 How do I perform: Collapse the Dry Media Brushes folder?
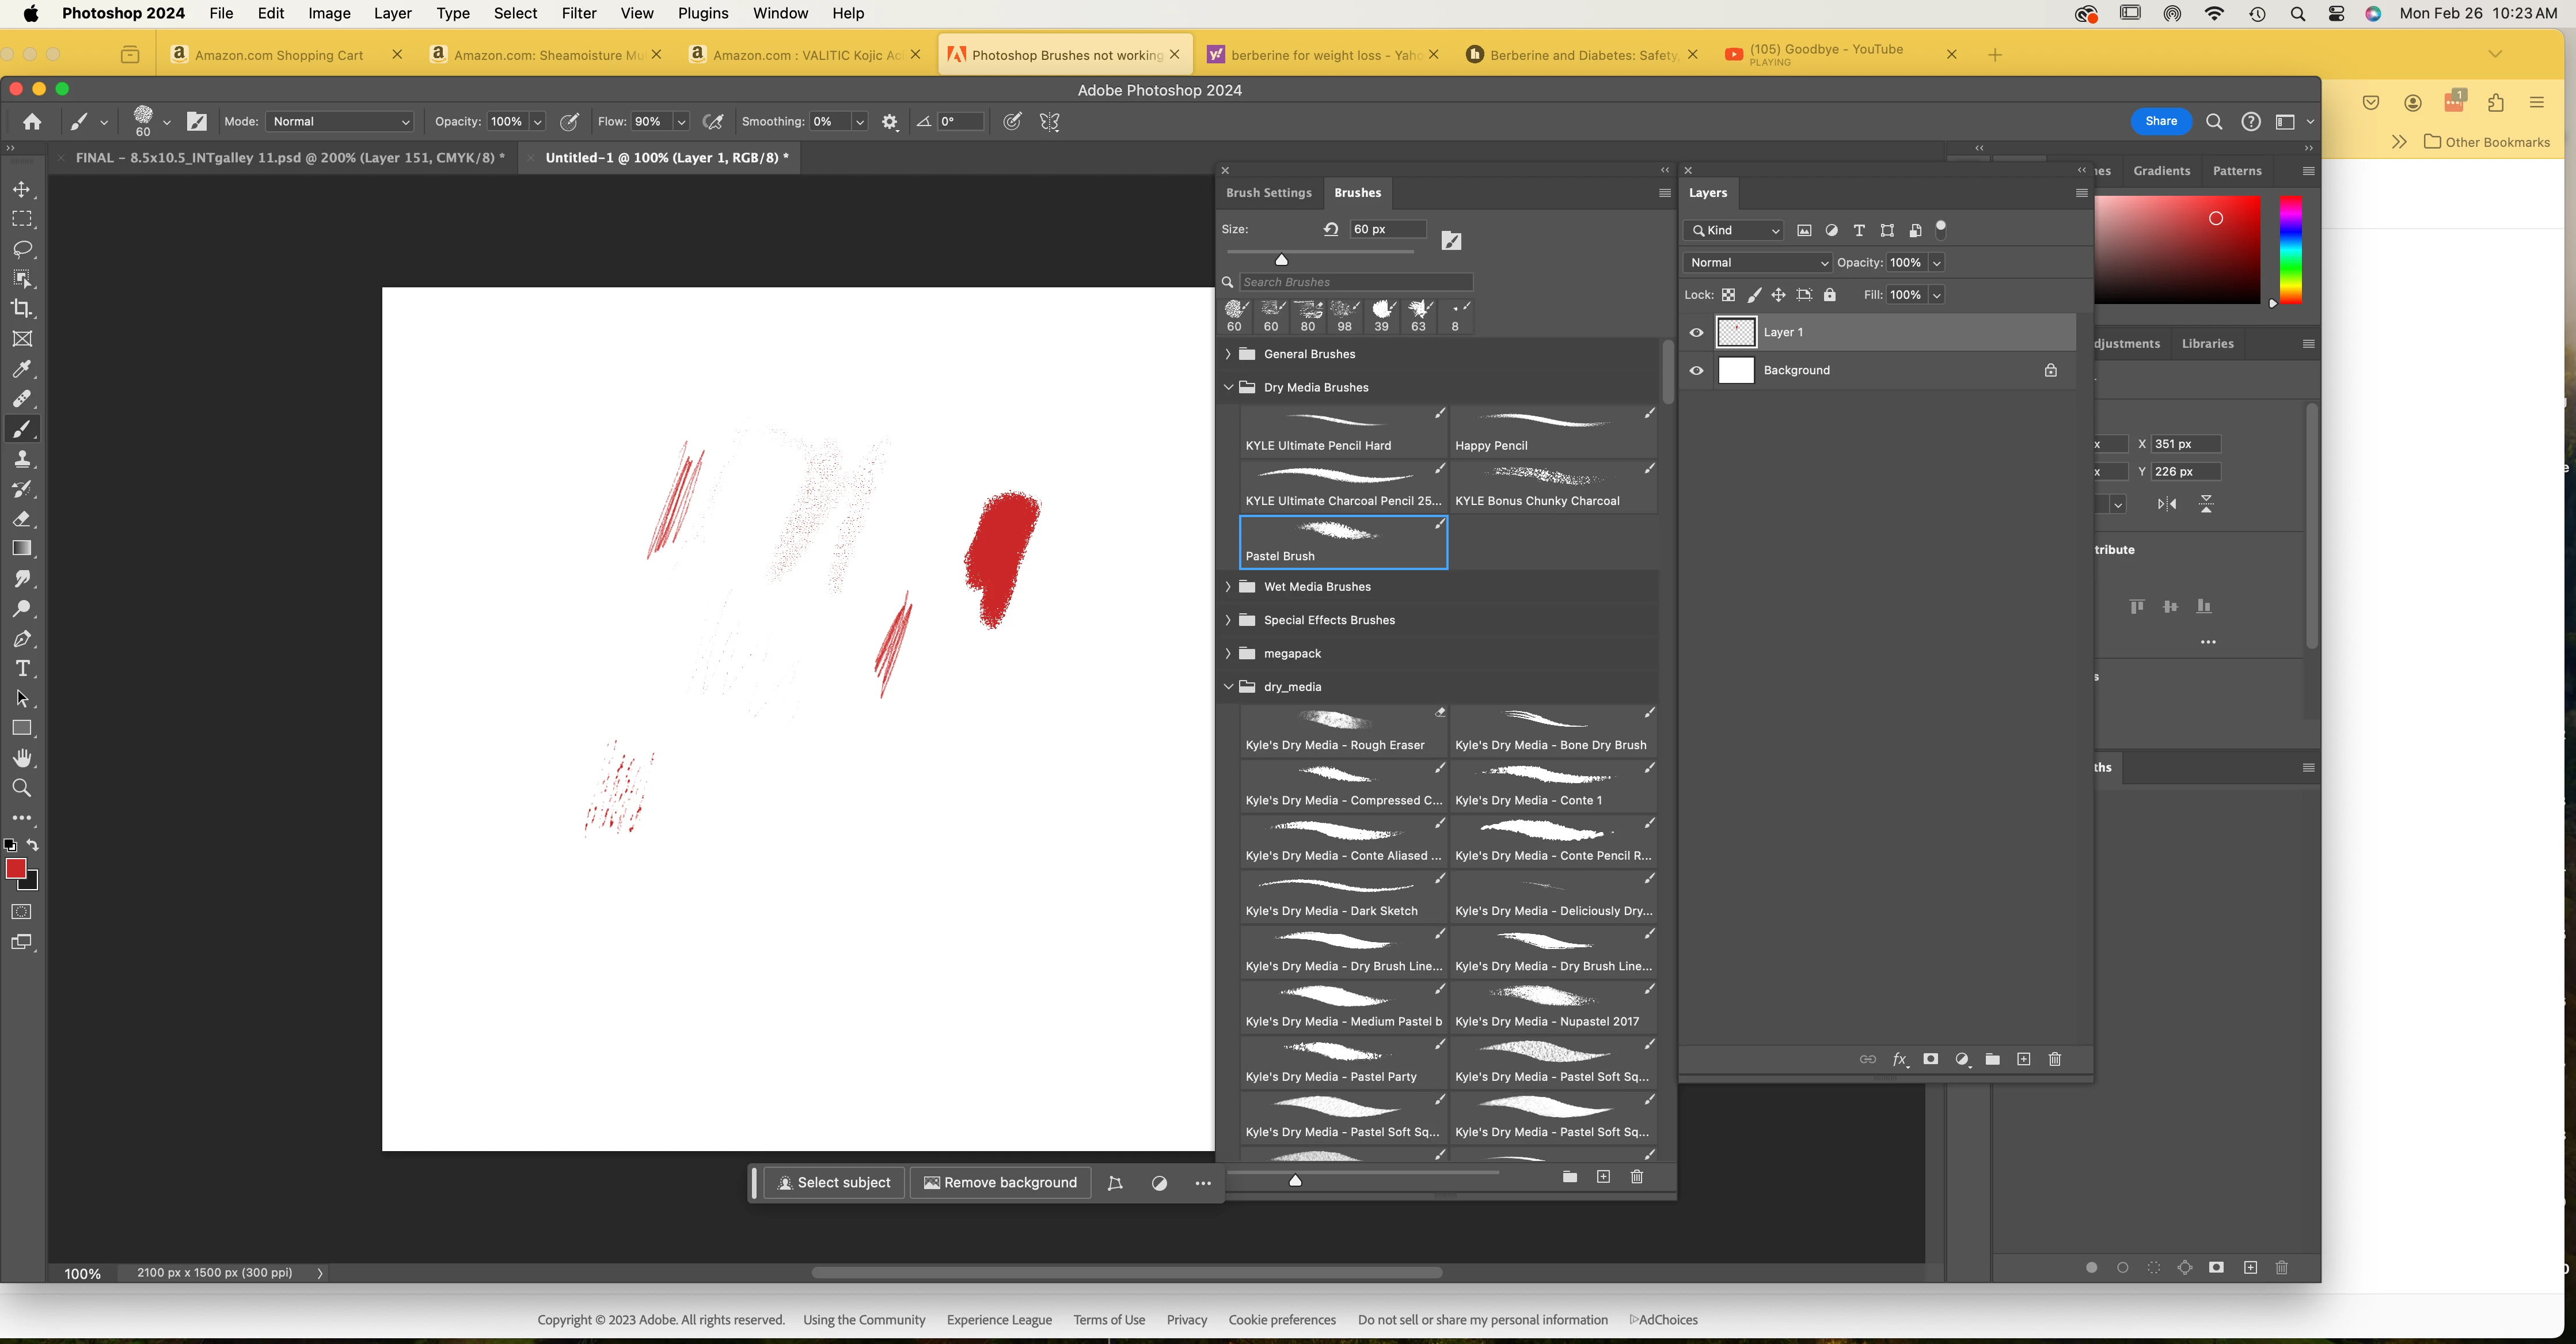pos(1228,388)
